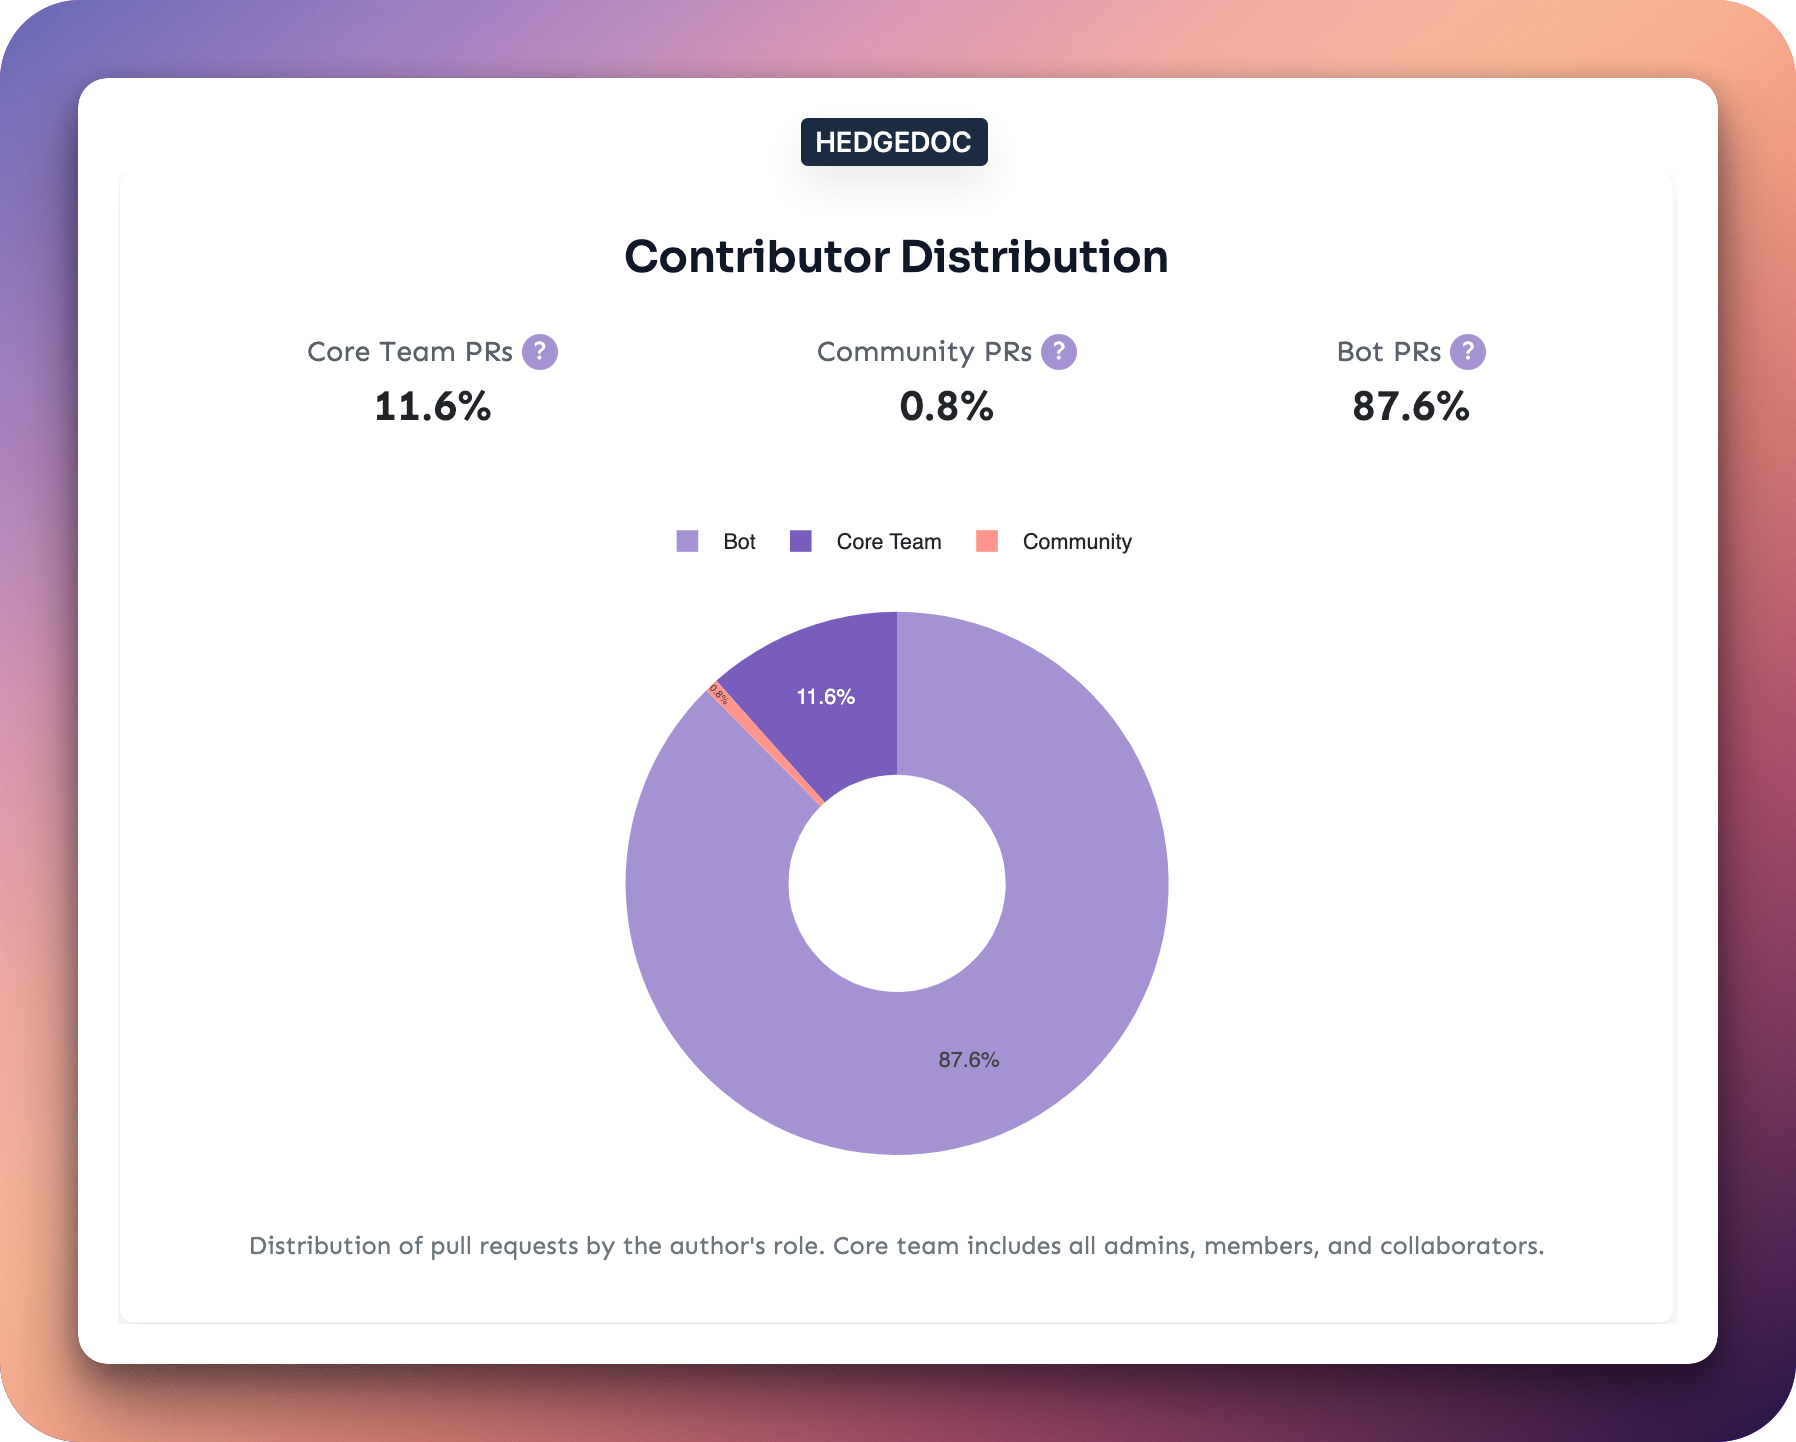This screenshot has height=1442, width=1796.
Task: Toggle Bot series via legend label
Action: (x=739, y=542)
